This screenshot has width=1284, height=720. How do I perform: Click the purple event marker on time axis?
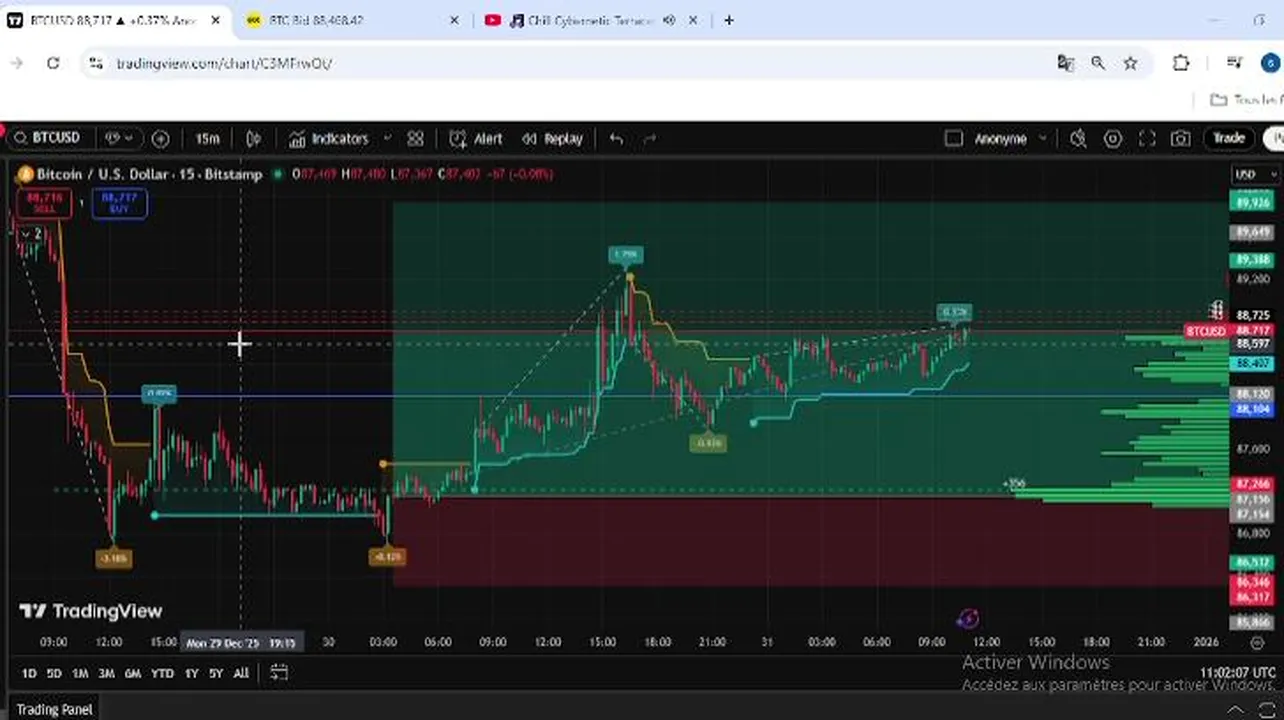pos(967,619)
